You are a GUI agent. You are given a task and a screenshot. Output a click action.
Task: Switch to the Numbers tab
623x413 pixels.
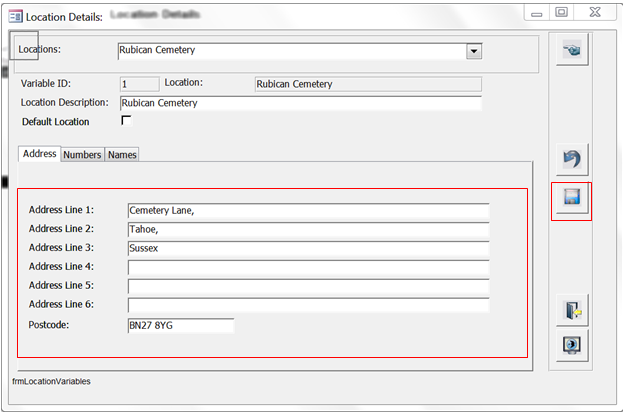[x=82, y=155]
